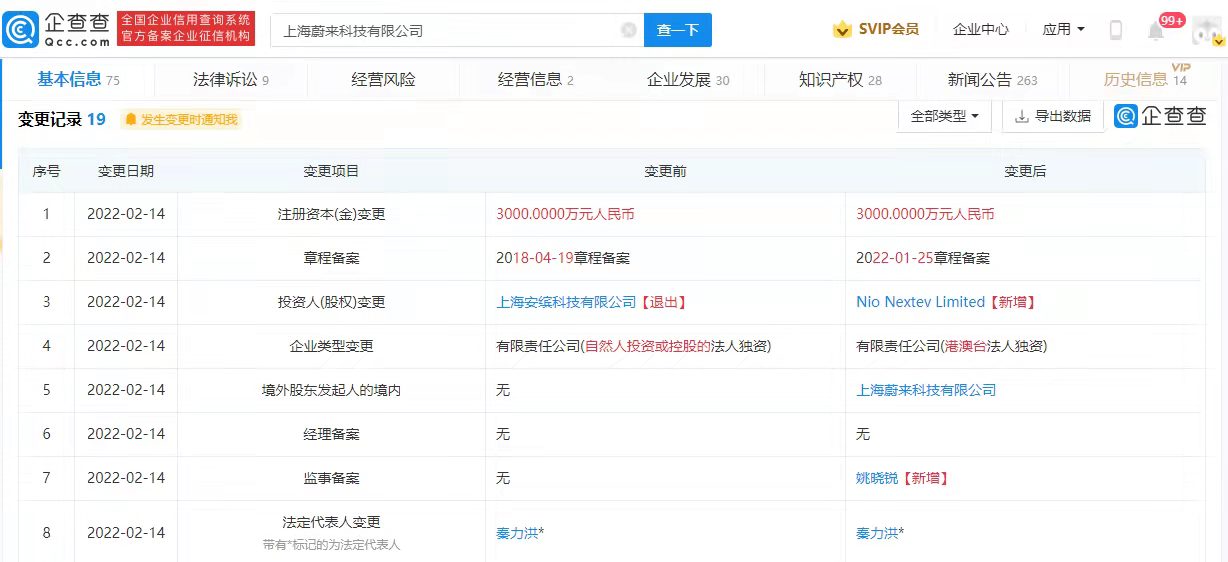This screenshot has width=1228, height=562.
Task: Click the Qcc.com logo icon
Action: tap(20, 30)
